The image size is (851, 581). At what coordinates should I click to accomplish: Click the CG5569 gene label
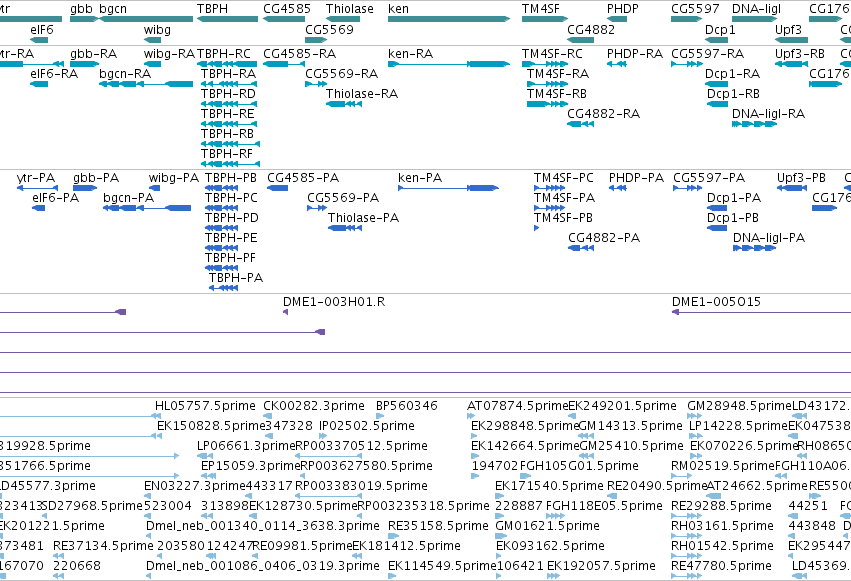click(329, 29)
